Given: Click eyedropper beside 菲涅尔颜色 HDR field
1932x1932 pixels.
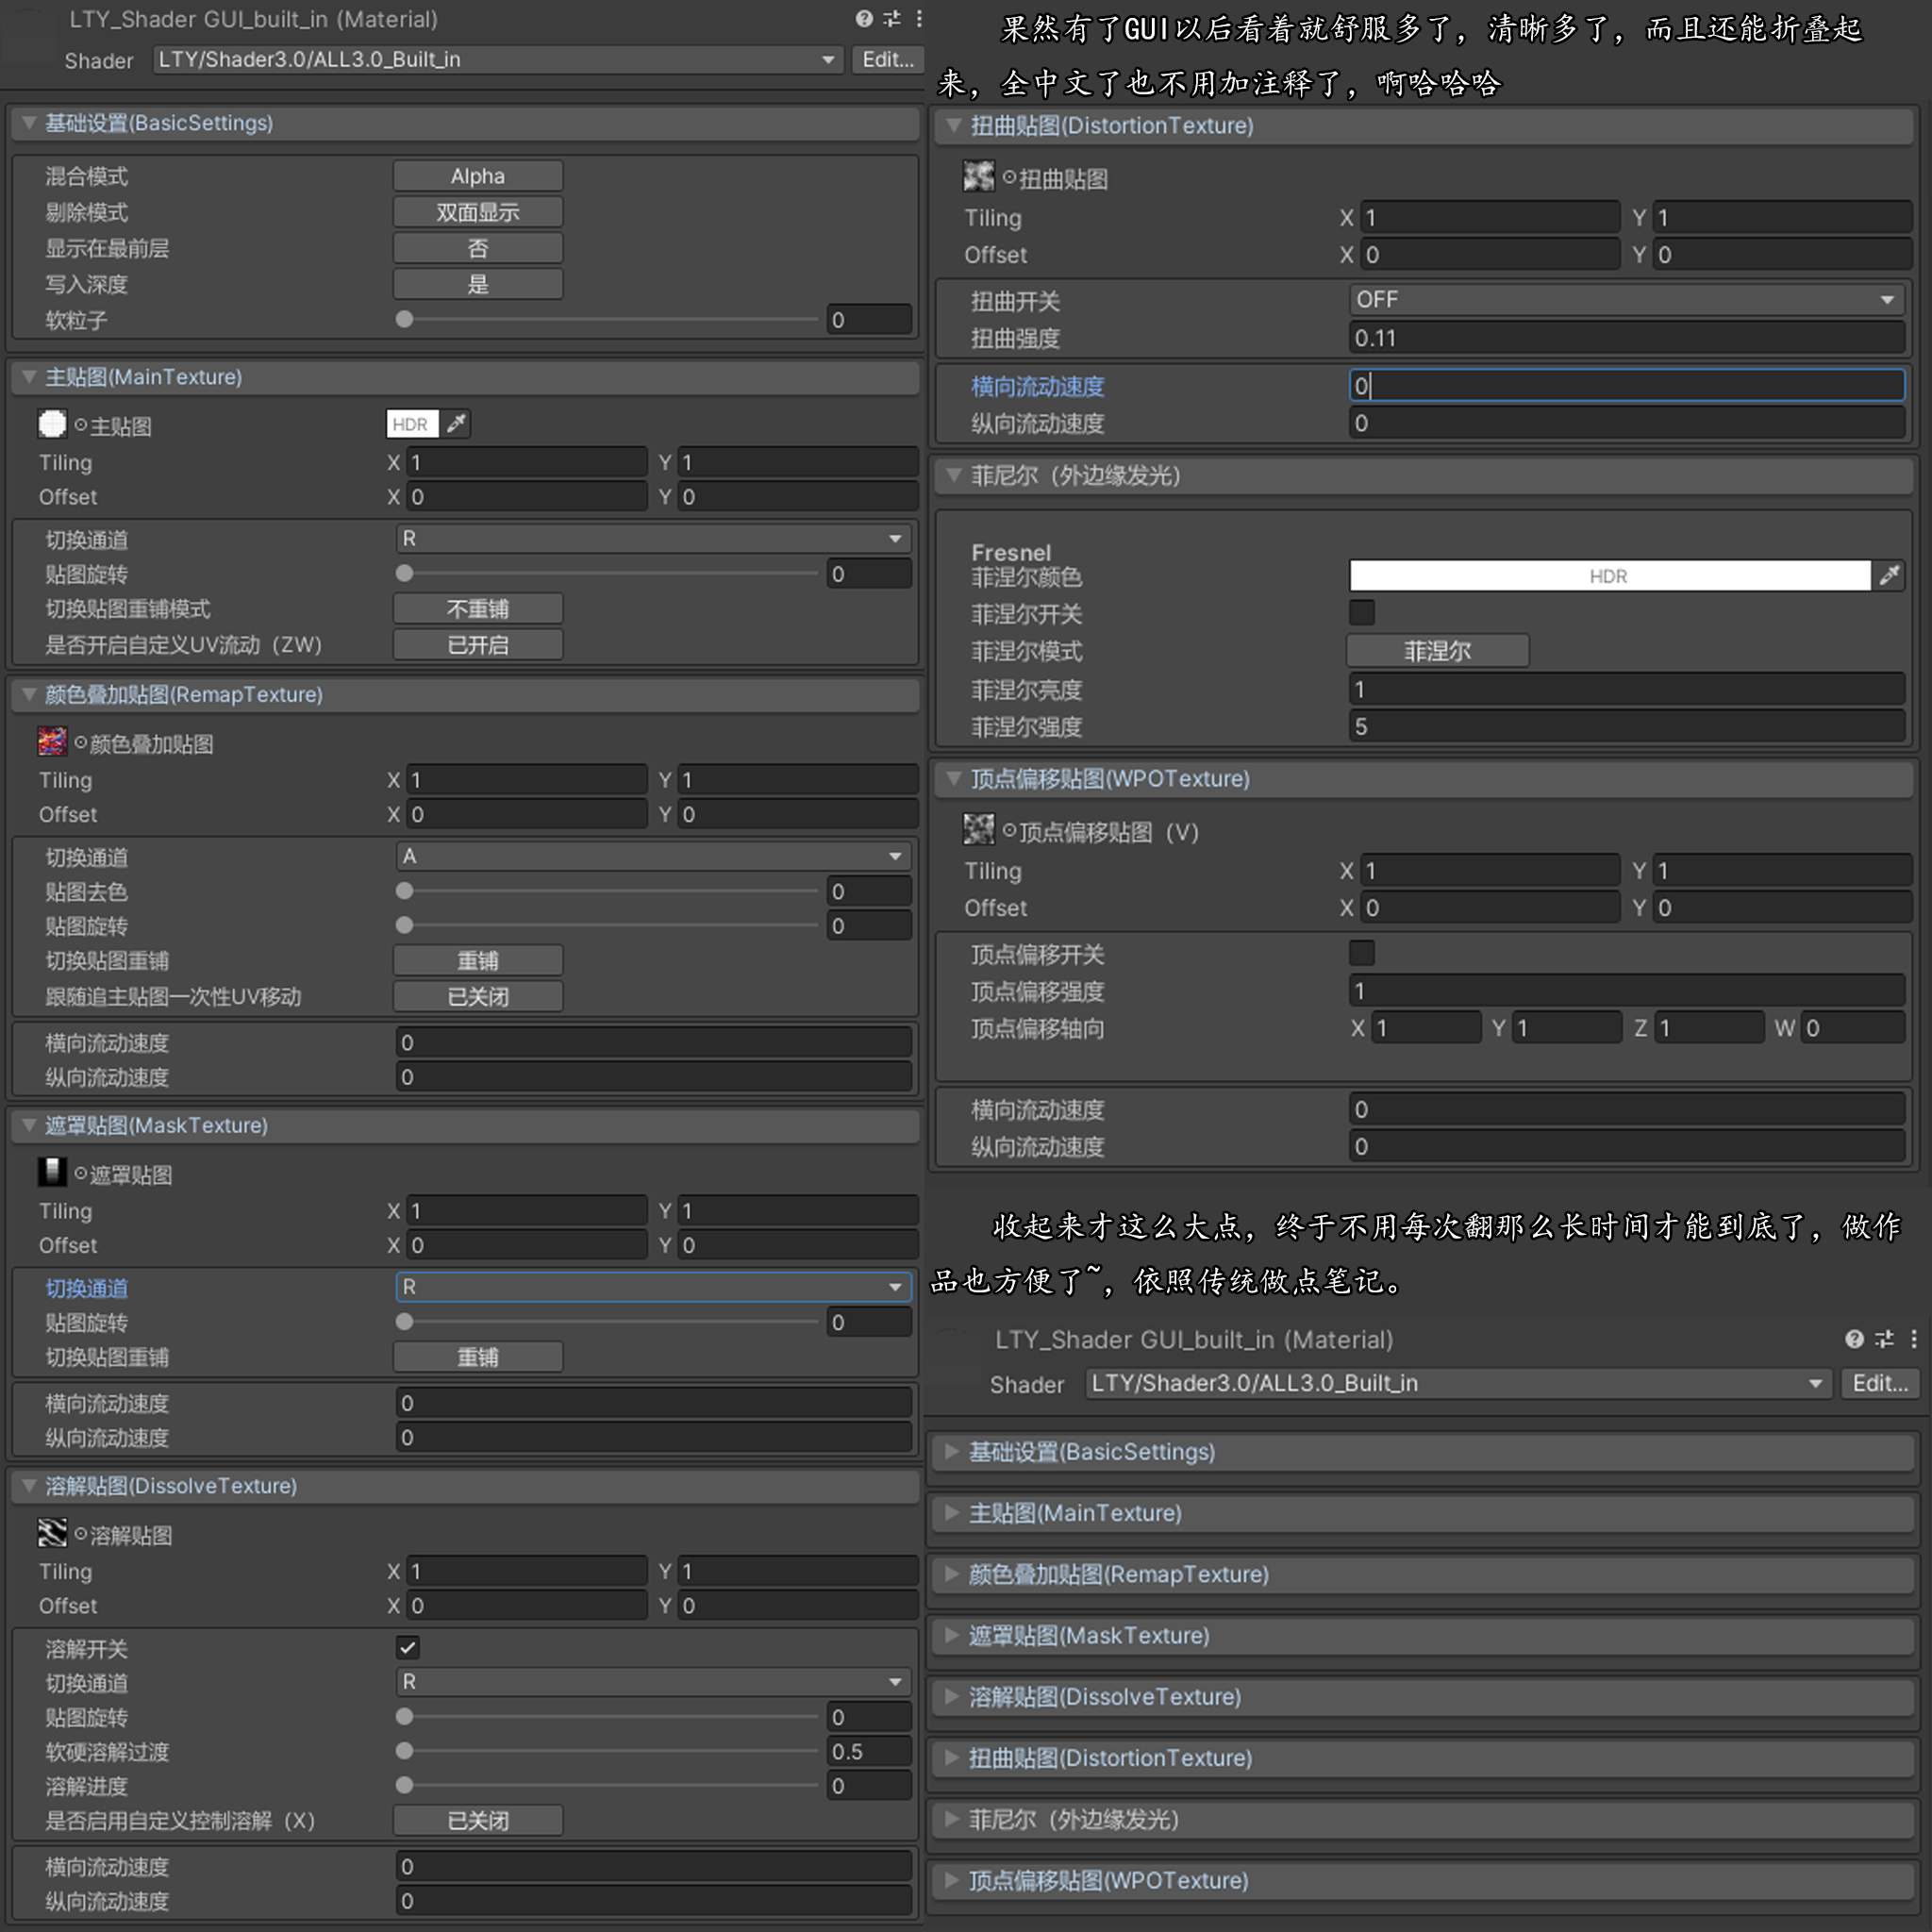Looking at the screenshot, I should click(1889, 575).
